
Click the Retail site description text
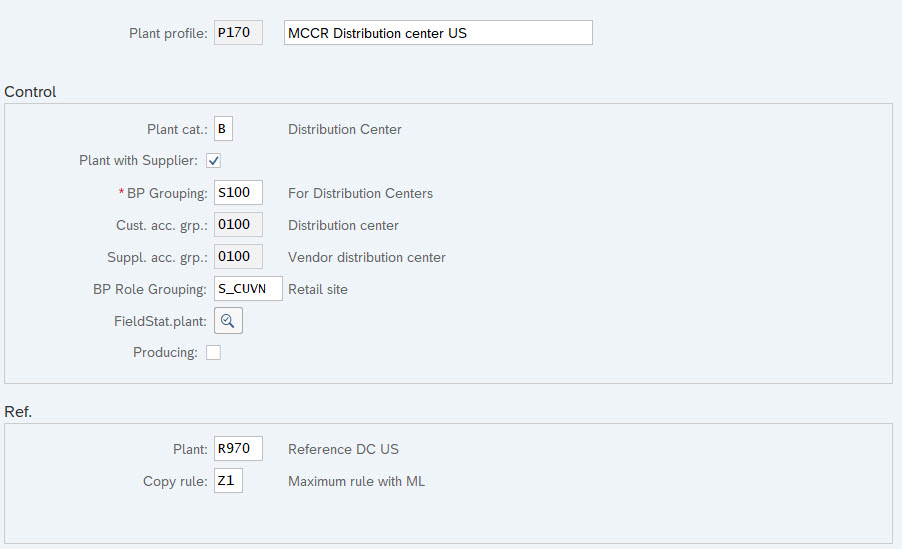(318, 289)
